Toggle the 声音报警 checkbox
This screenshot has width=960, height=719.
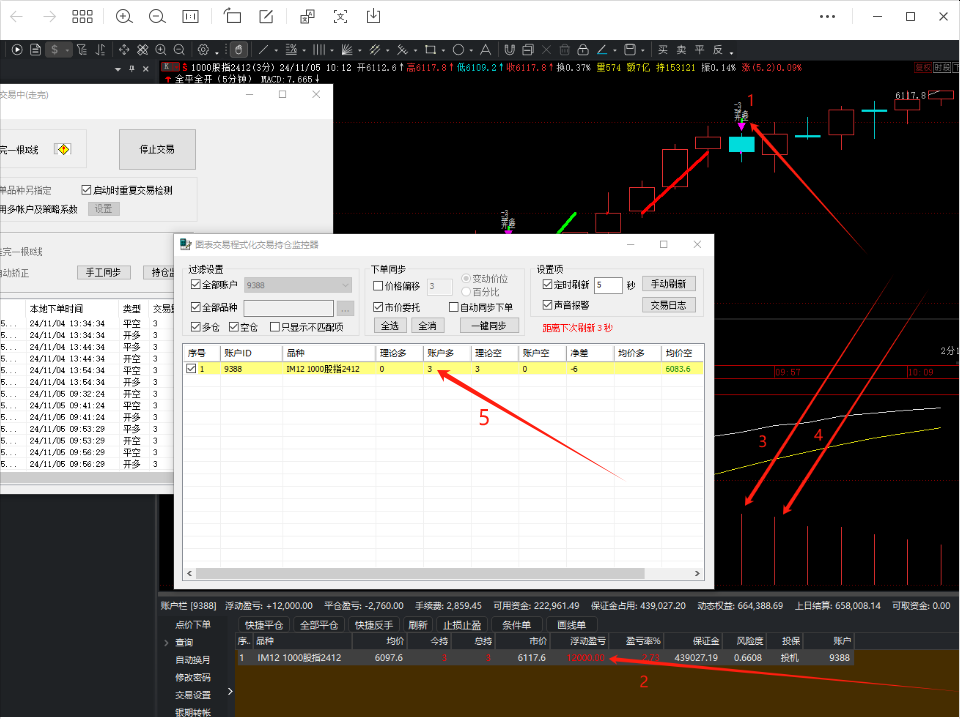point(547,304)
